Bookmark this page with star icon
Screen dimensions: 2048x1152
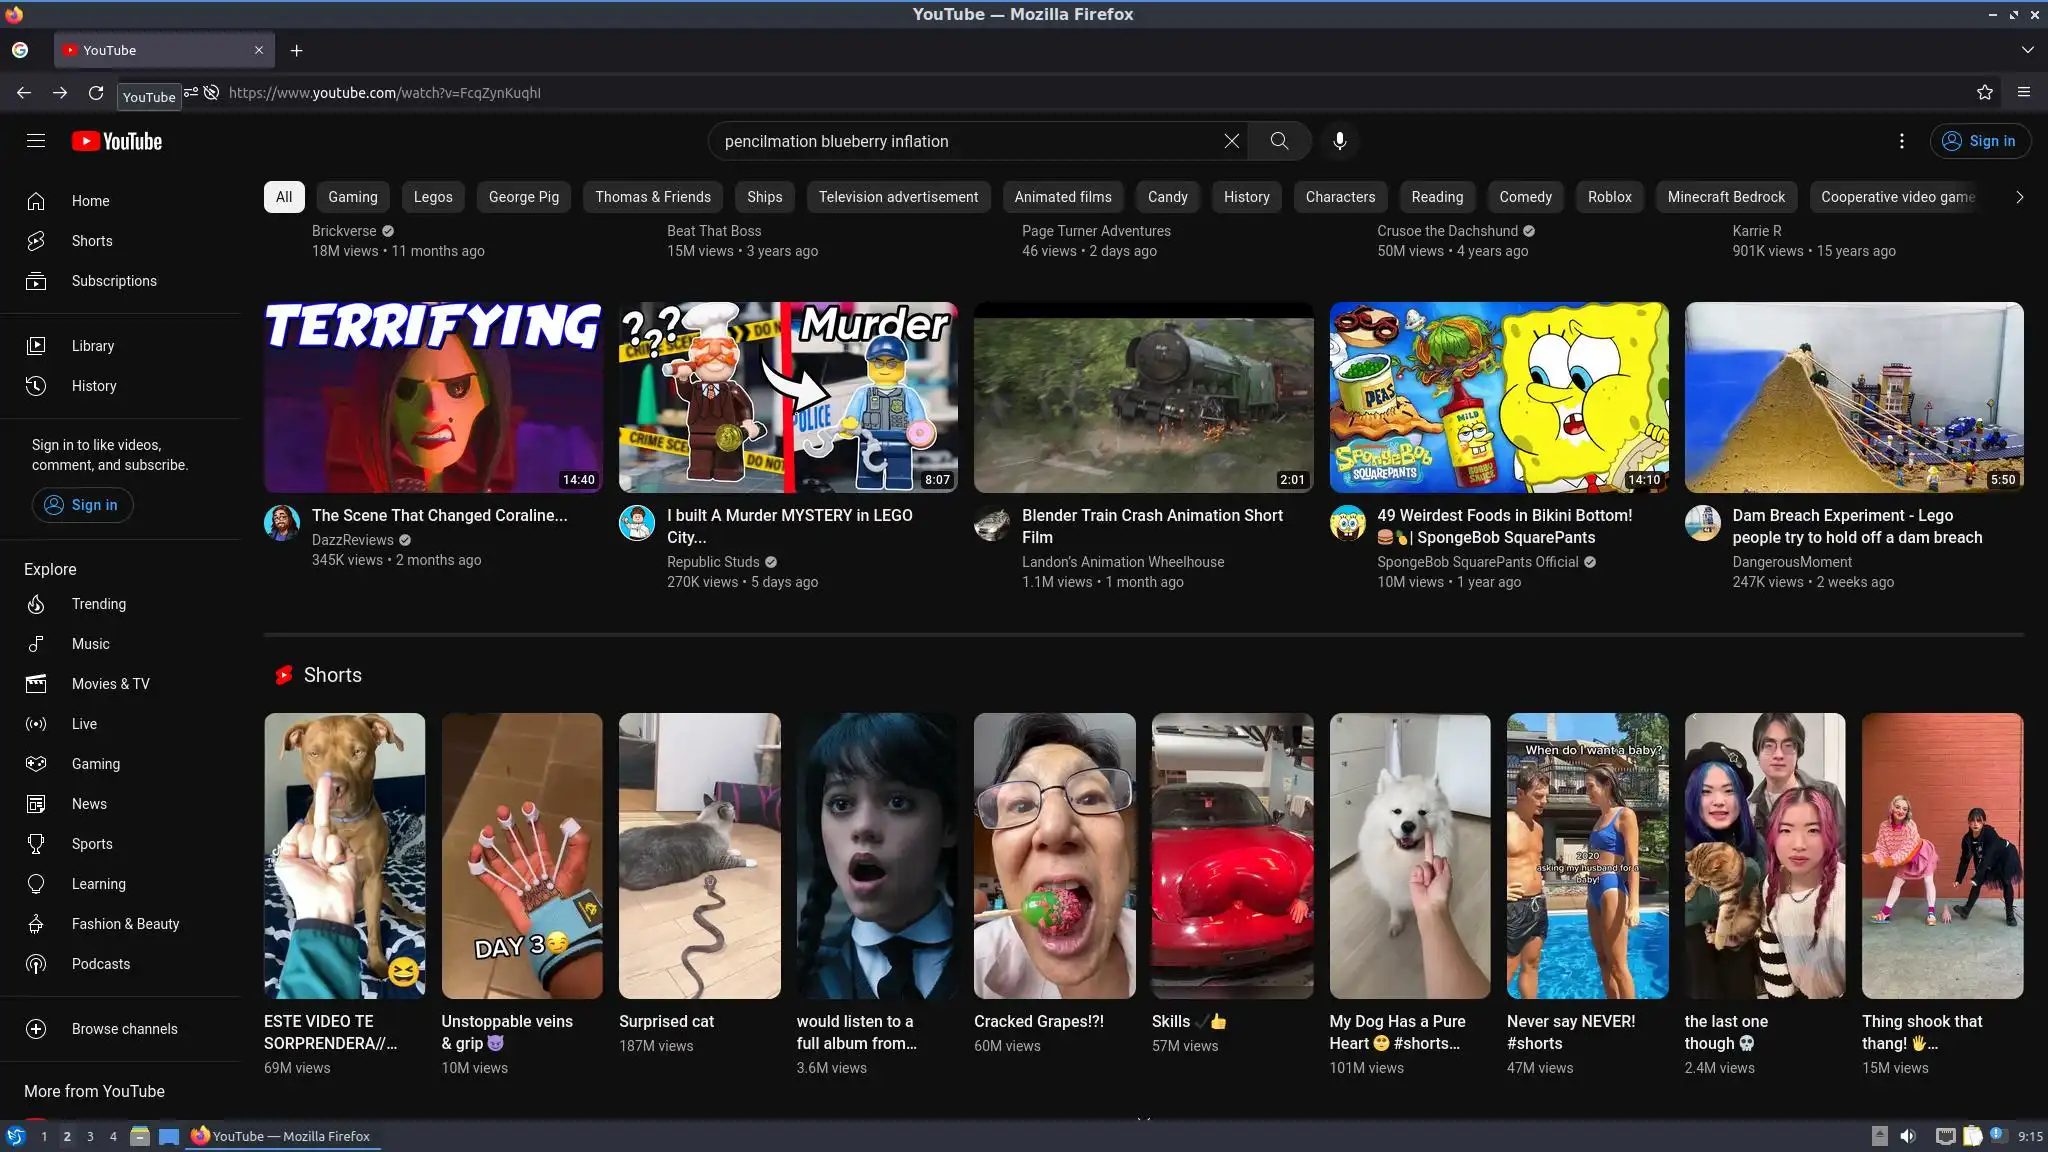(x=1984, y=93)
